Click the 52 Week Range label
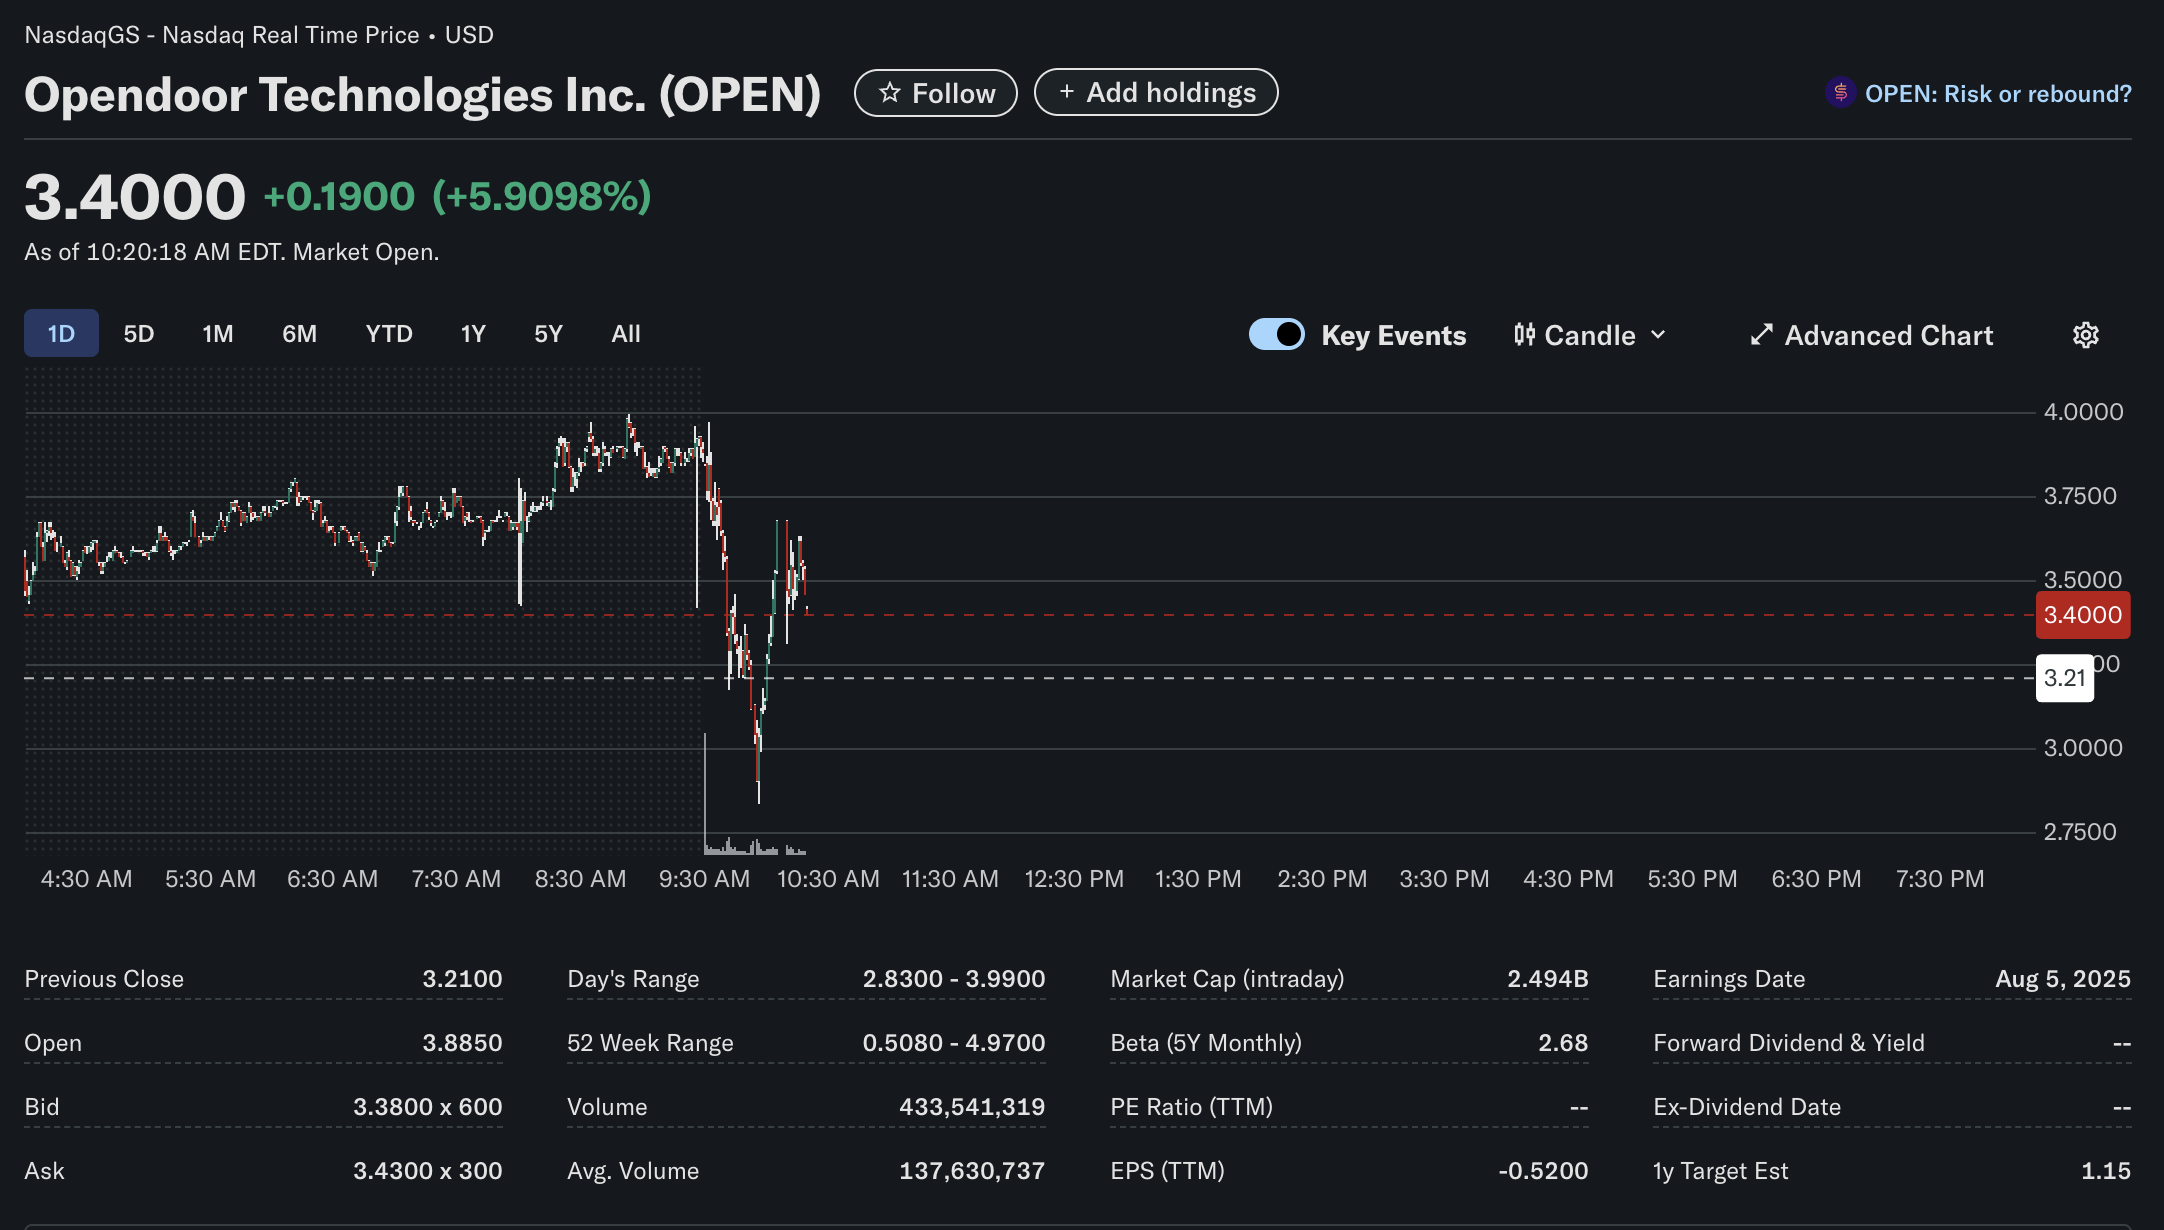Viewport: 2164px width, 1230px height. coord(650,1043)
